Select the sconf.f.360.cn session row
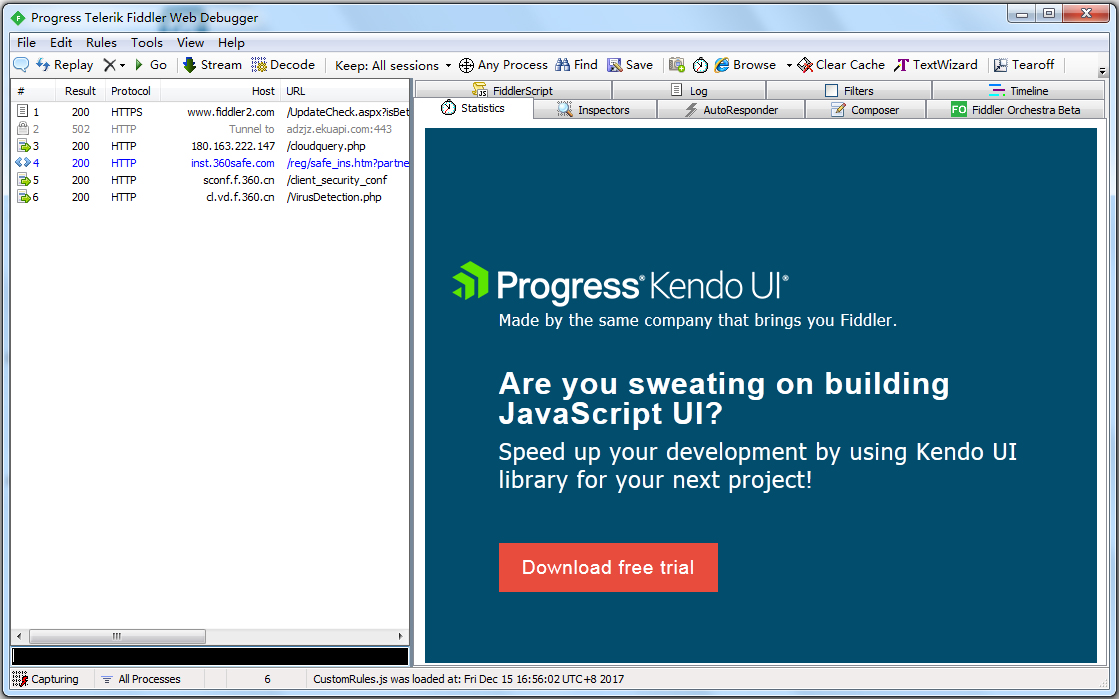The width and height of the screenshot is (1119, 699). point(211,181)
